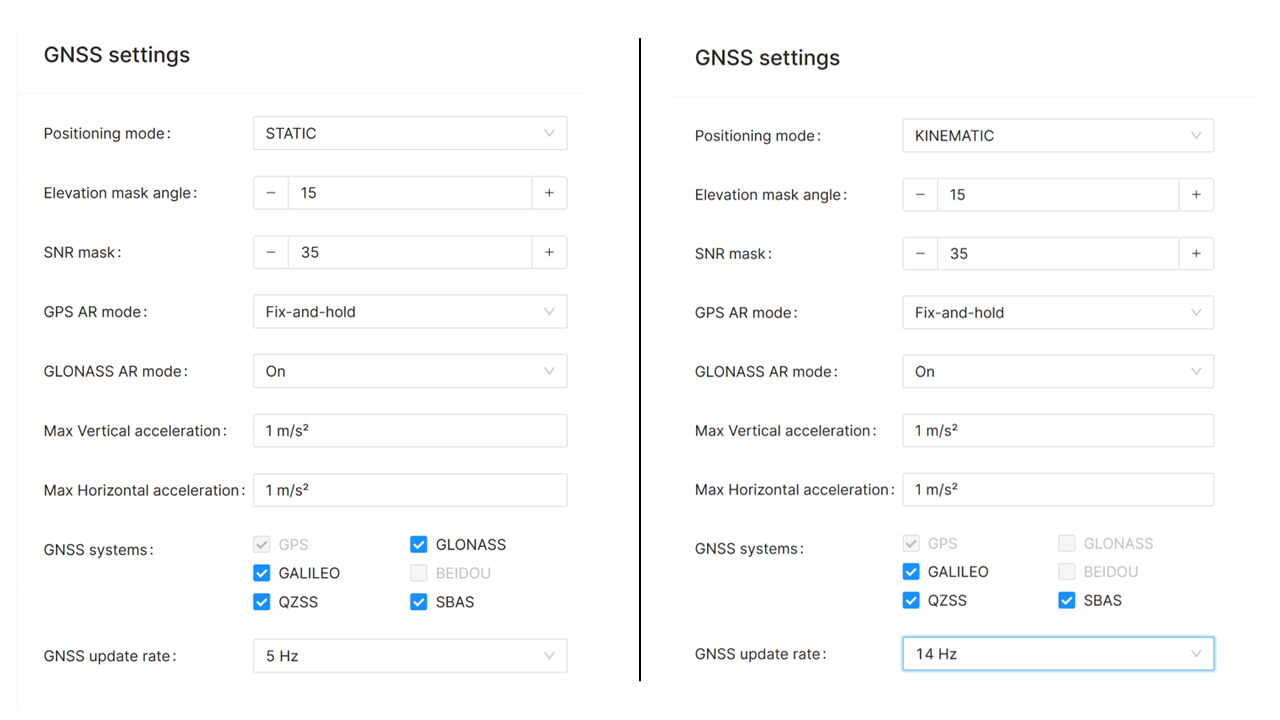
Task: Click the left panel's GNSS settings heading
Action: pyautogui.click(x=117, y=55)
